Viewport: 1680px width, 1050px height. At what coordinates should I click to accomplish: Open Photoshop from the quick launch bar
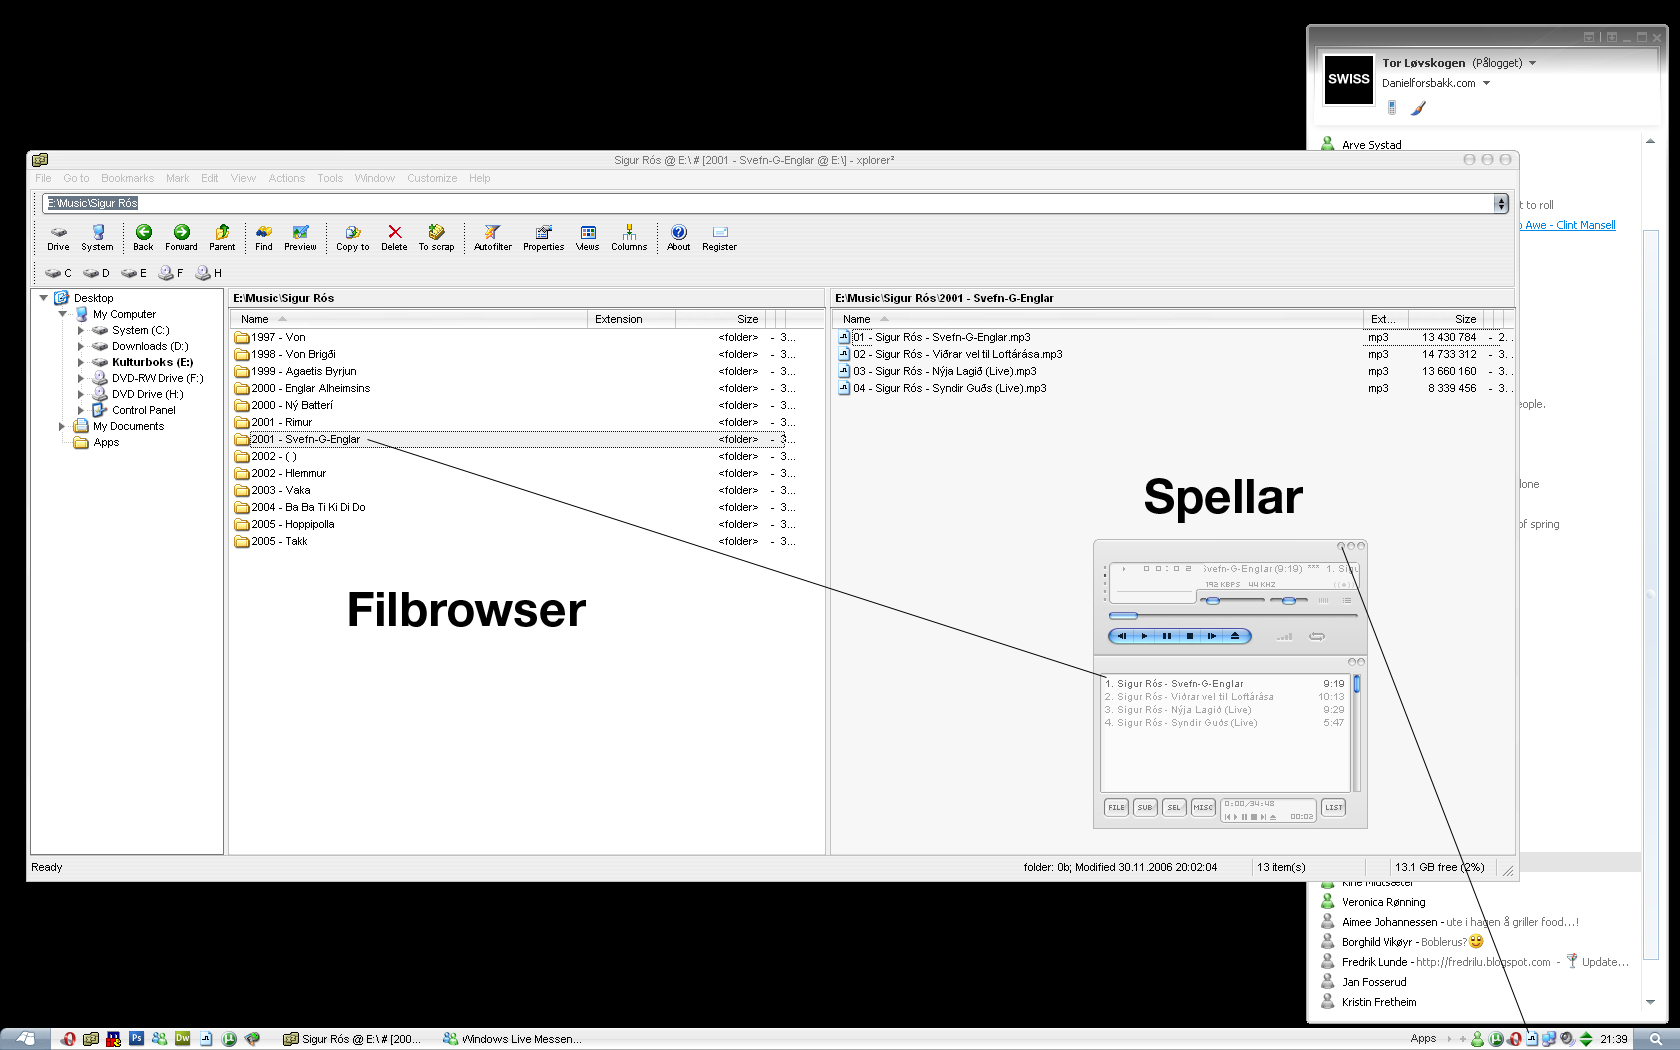point(136,1039)
